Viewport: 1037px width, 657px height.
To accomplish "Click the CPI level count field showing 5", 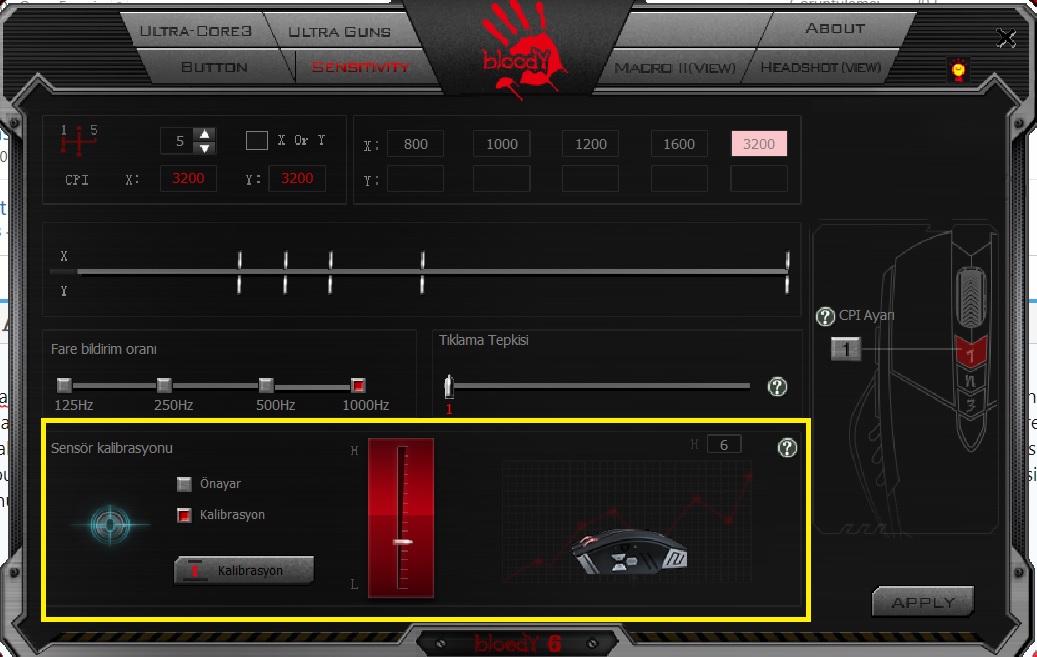I will (179, 141).
